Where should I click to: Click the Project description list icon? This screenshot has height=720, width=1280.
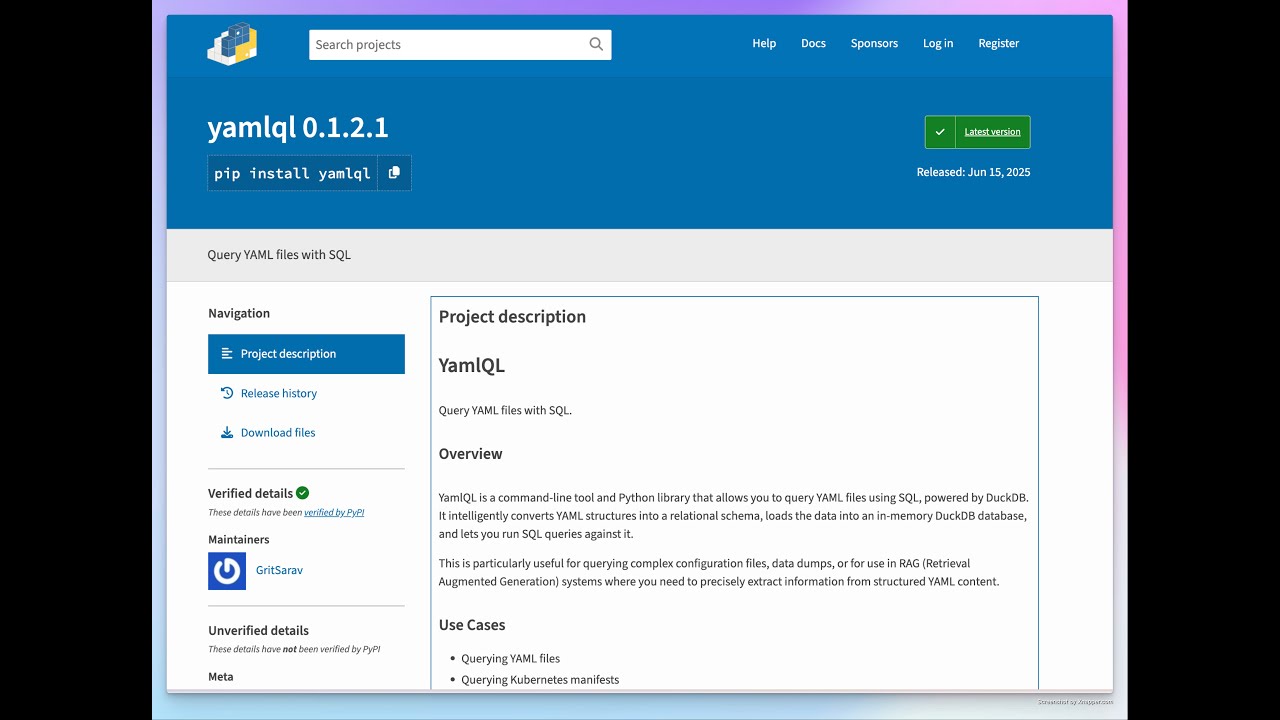[227, 354]
